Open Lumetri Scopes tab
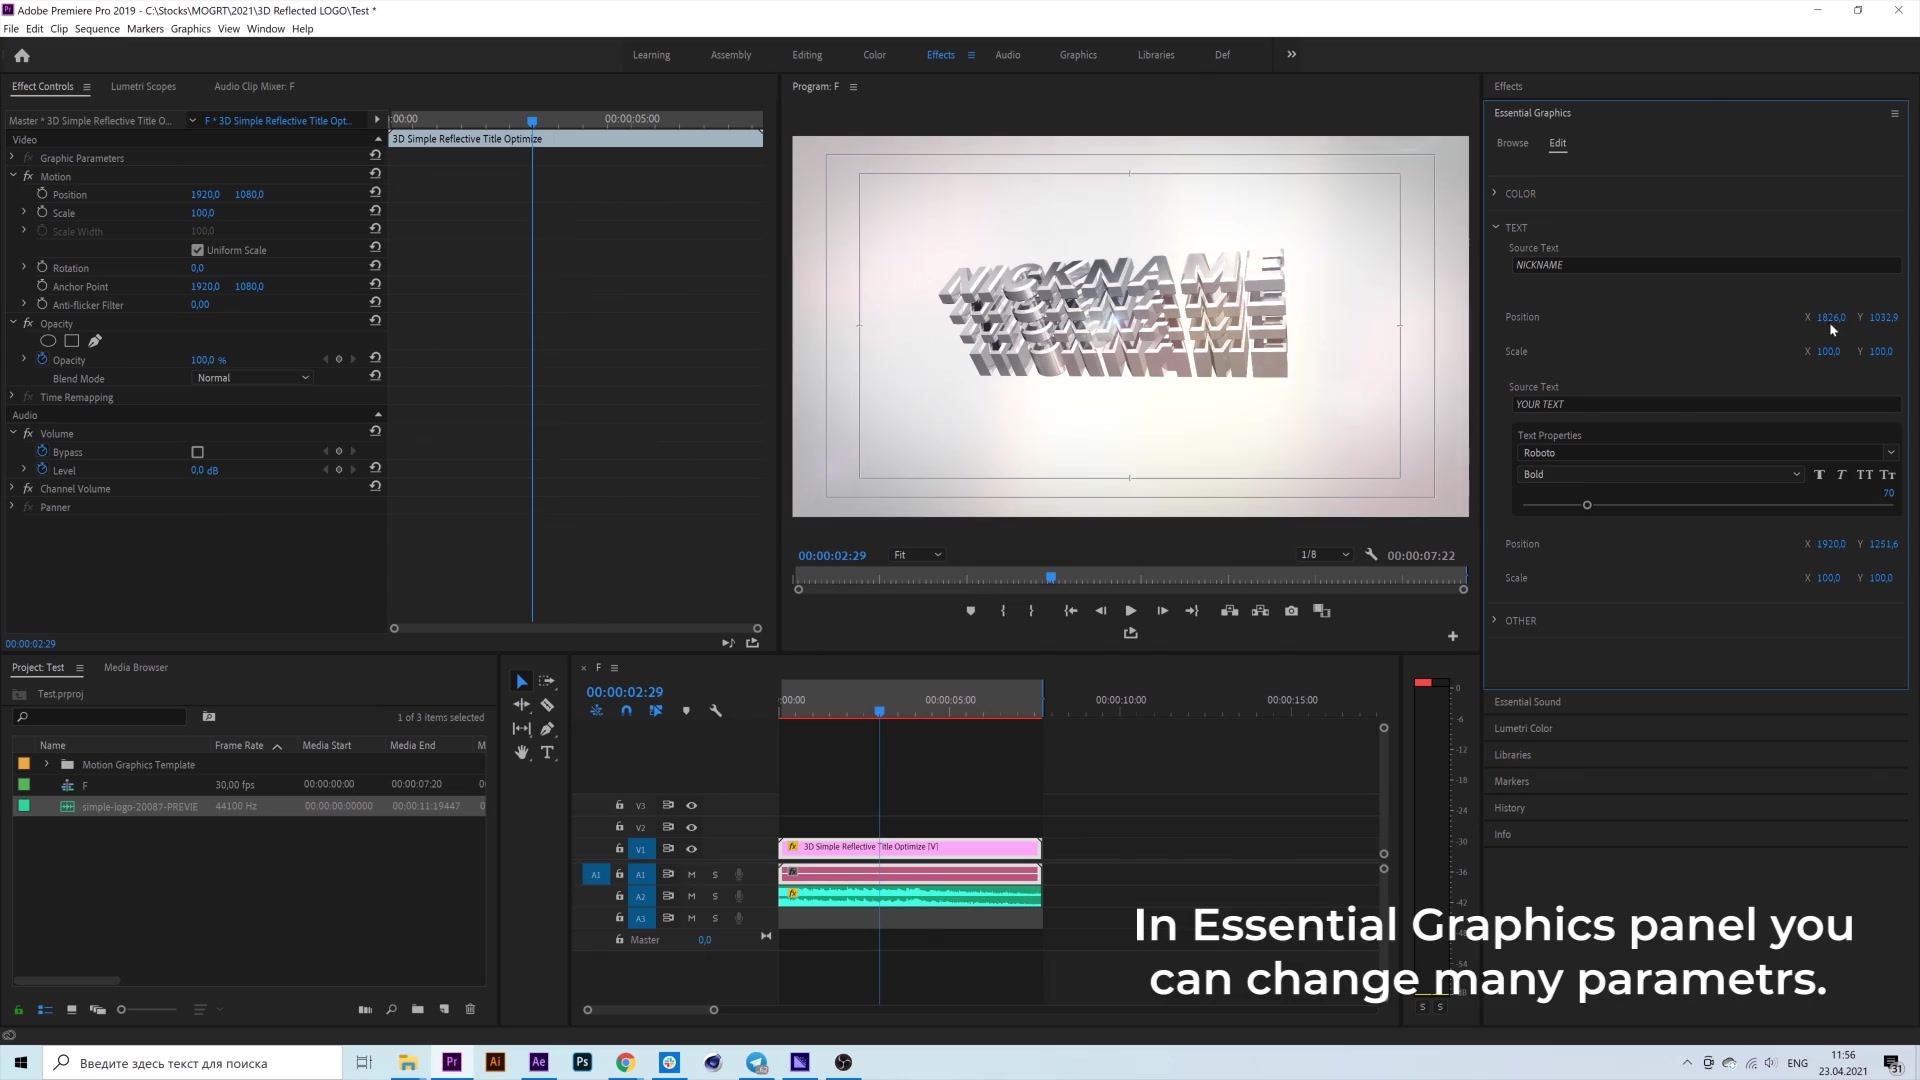 [x=143, y=87]
